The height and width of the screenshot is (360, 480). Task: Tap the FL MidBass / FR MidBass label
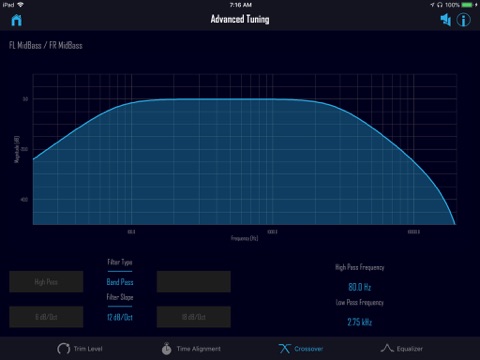click(46, 45)
